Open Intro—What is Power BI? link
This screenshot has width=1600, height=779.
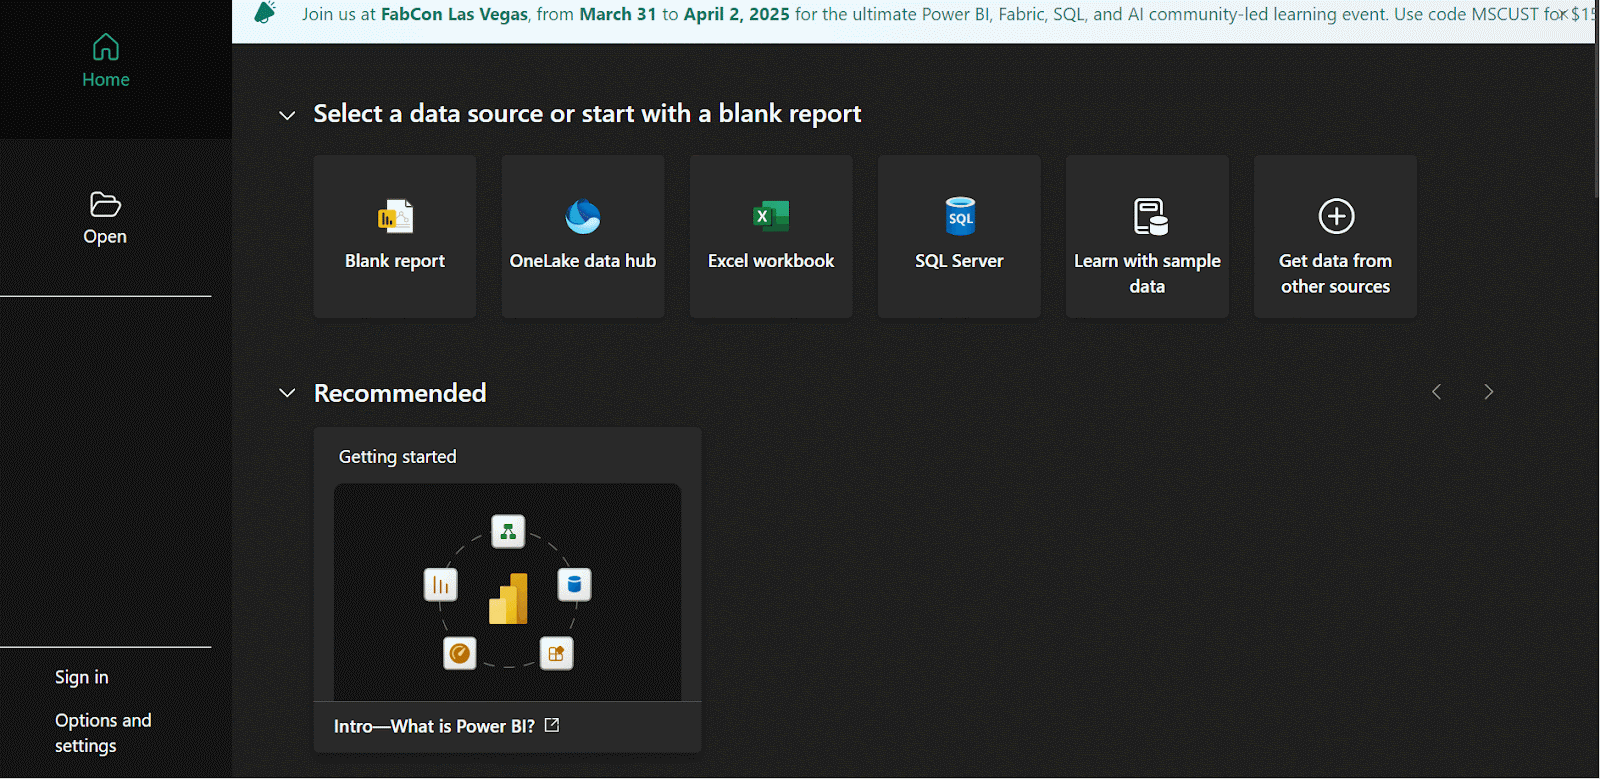(x=434, y=726)
